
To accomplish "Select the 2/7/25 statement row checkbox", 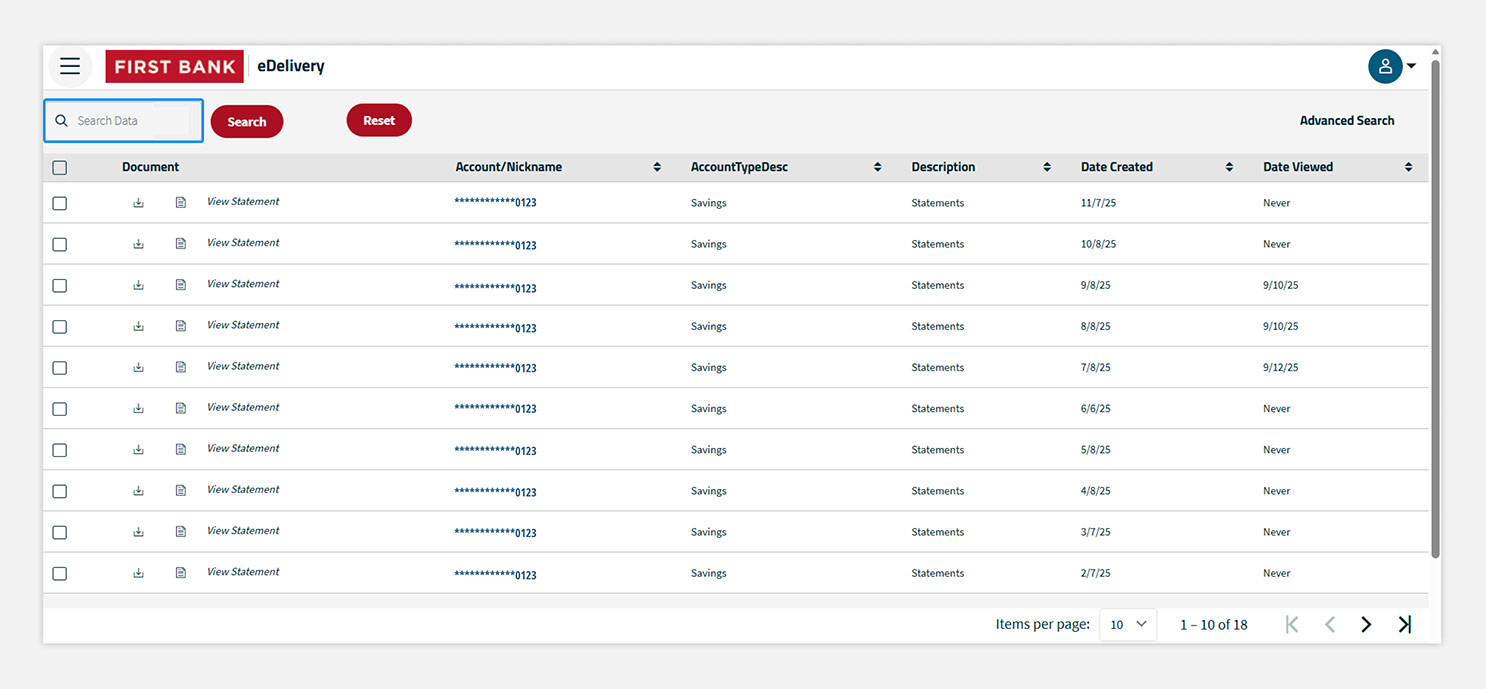I will pyautogui.click(x=59, y=573).
